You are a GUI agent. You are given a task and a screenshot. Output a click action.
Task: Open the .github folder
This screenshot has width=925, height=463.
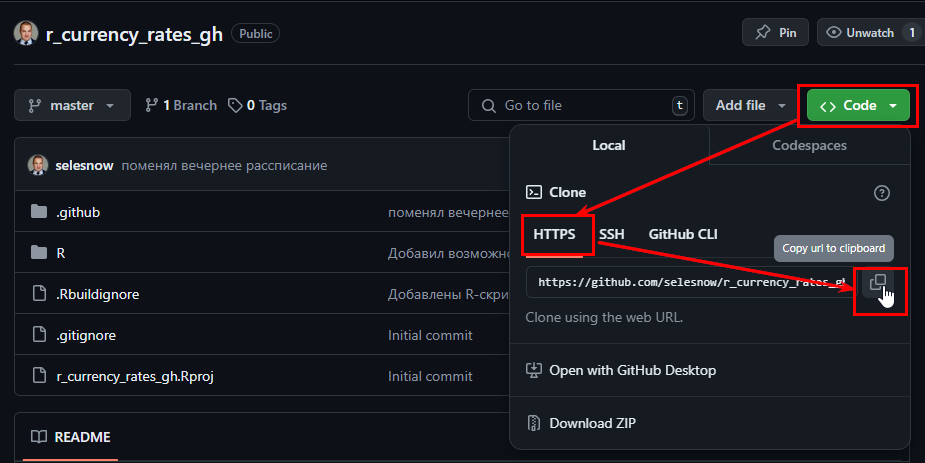pos(78,212)
